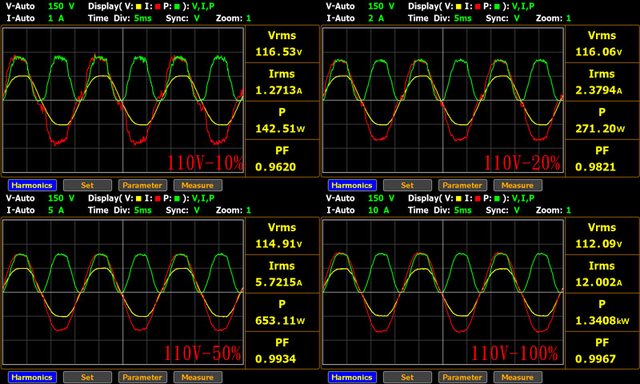Choose Parameter in the 110V-20% panel
Screen dimensions: 640x384
click(x=462, y=185)
